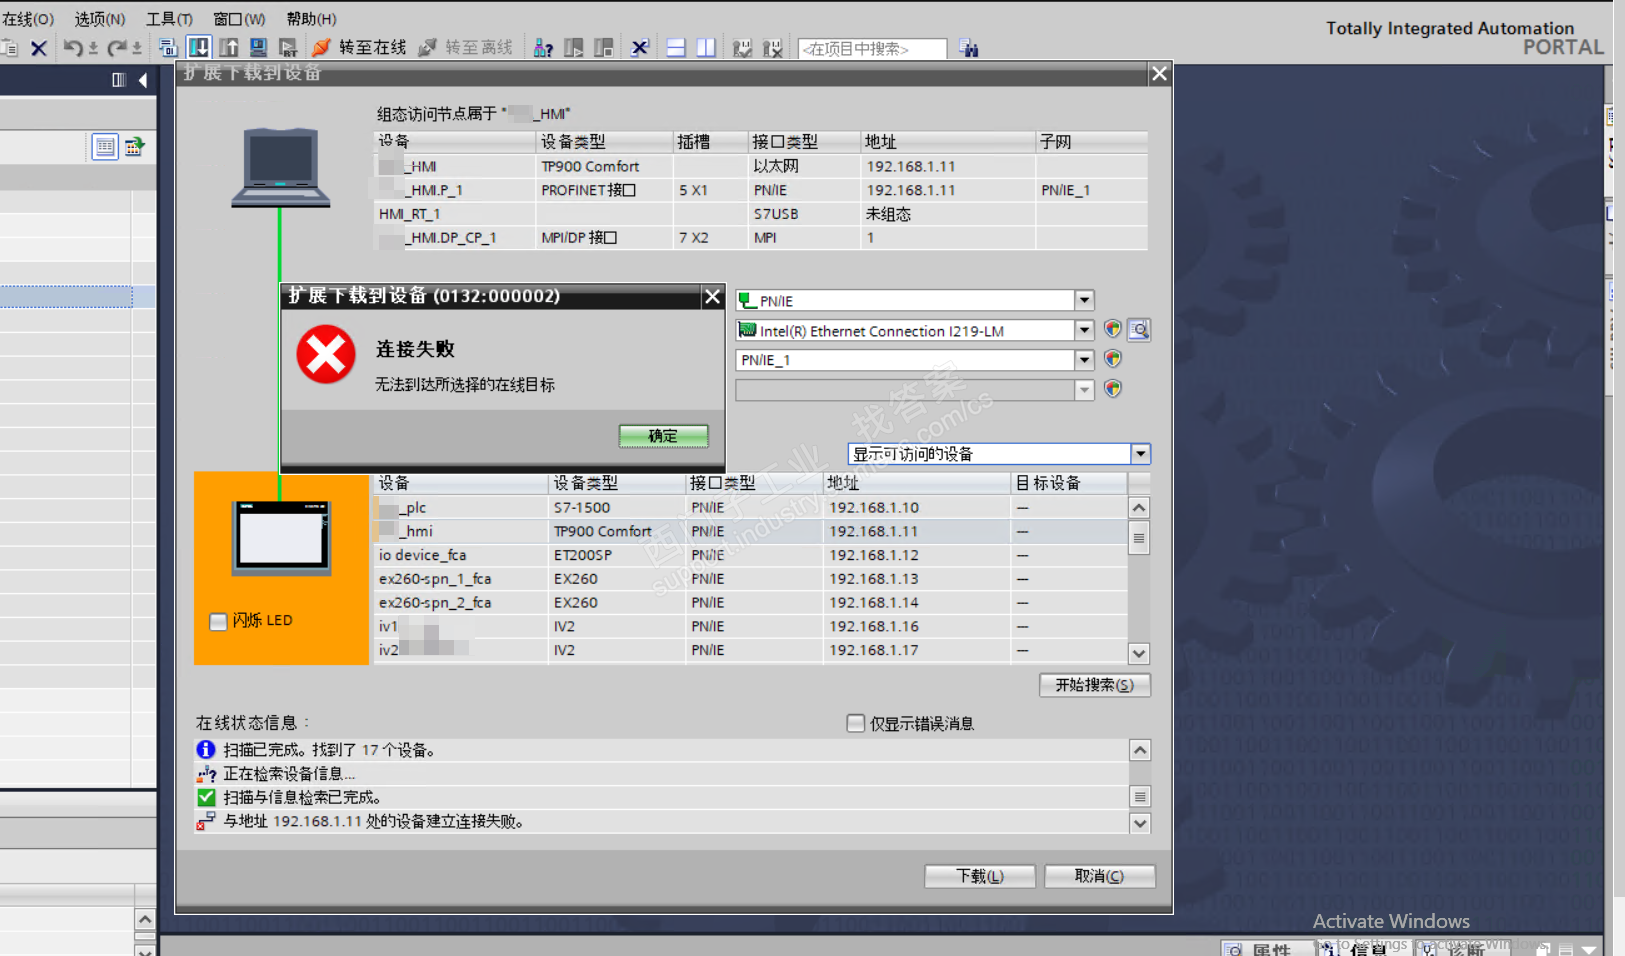Expand the Intel Ethernet Connection I219-LM dropdown

[1084, 330]
